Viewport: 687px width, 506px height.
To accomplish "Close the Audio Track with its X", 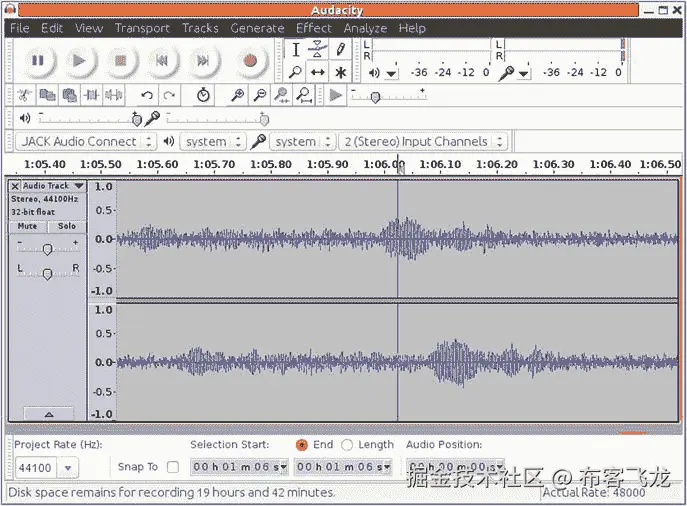I will tap(15, 186).
